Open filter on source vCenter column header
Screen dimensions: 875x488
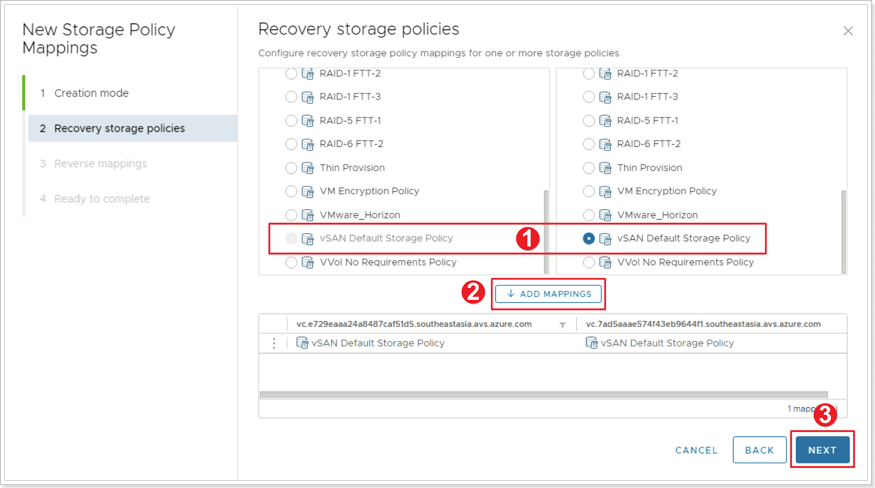(x=562, y=325)
